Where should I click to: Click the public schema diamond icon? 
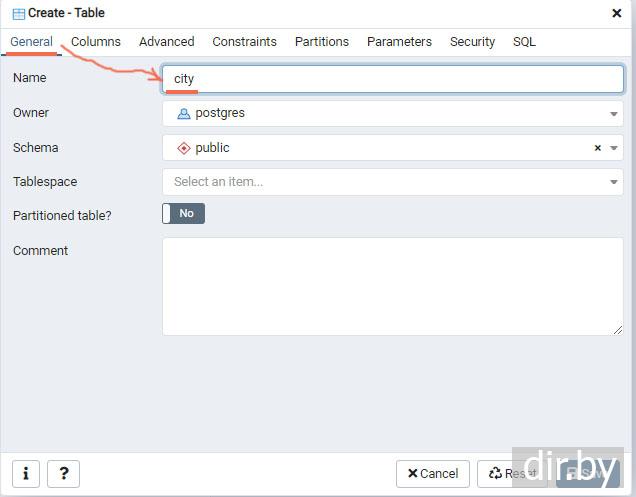pyautogui.click(x=184, y=148)
